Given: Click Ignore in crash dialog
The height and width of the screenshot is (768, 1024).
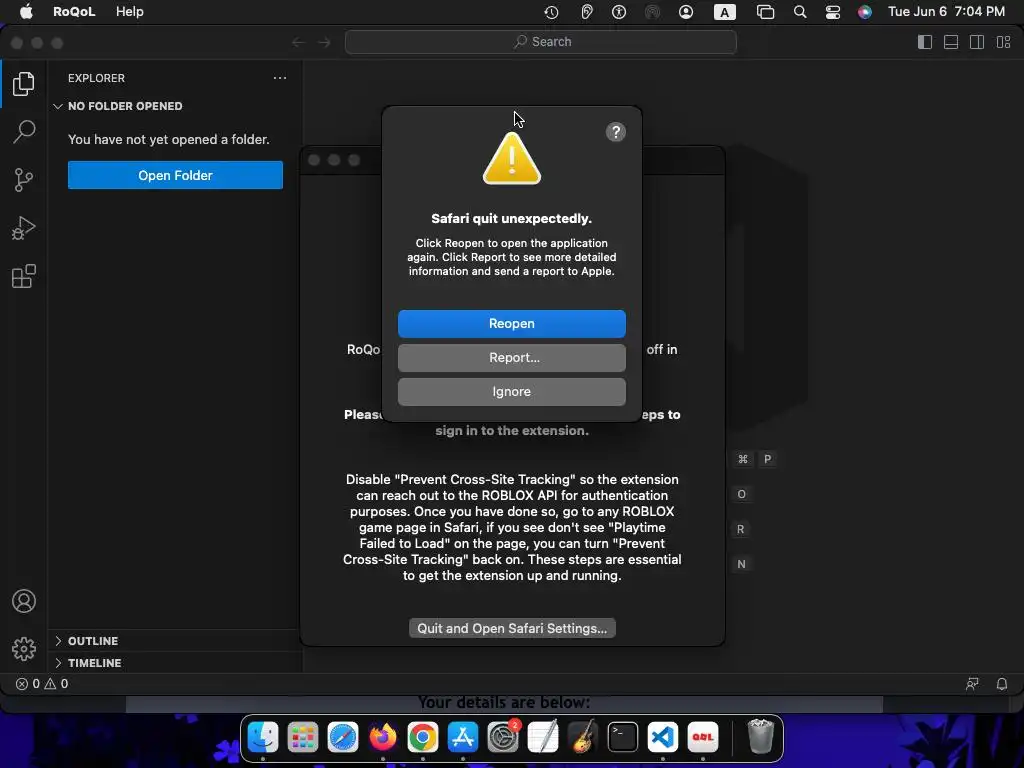Looking at the screenshot, I should pos(511,391).
